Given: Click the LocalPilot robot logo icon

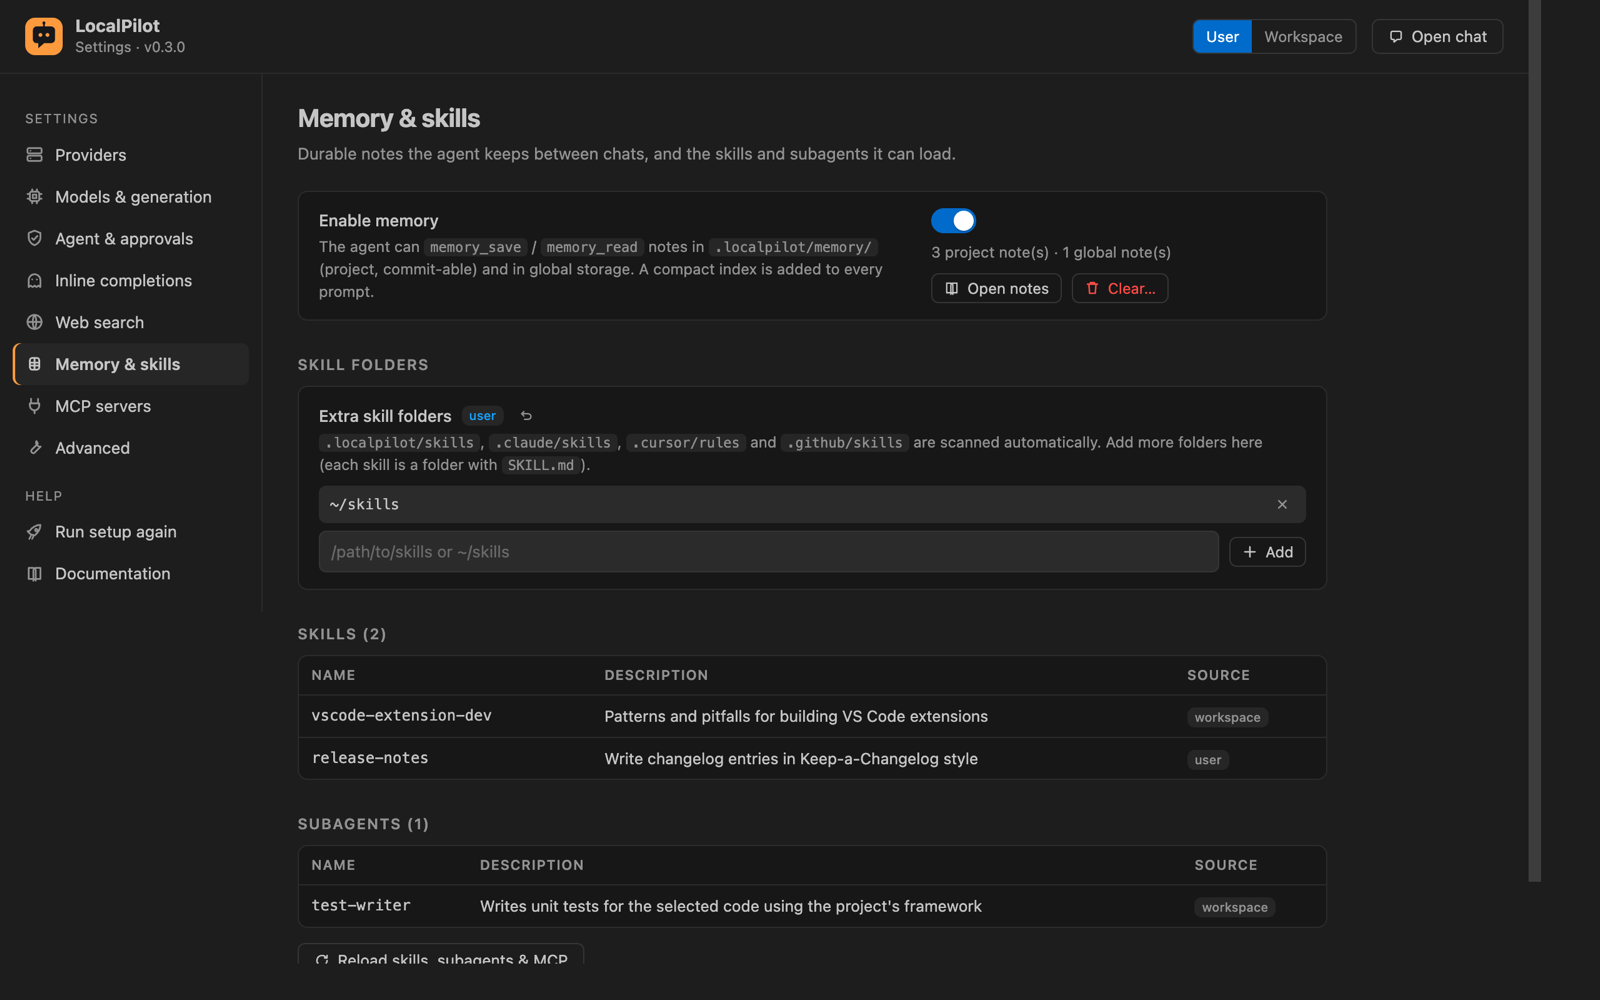Looking at the screenshot, I should click(x=44, y=36).
